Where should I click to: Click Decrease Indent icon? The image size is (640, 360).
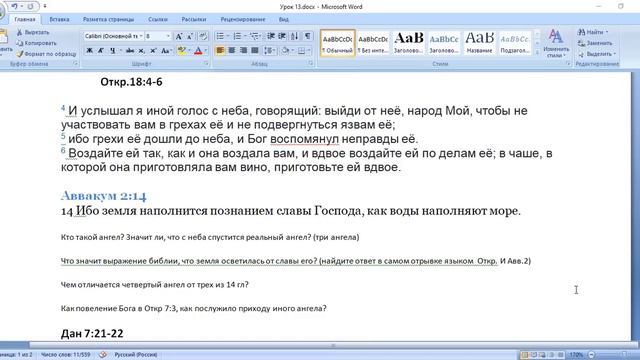[271, 36]
